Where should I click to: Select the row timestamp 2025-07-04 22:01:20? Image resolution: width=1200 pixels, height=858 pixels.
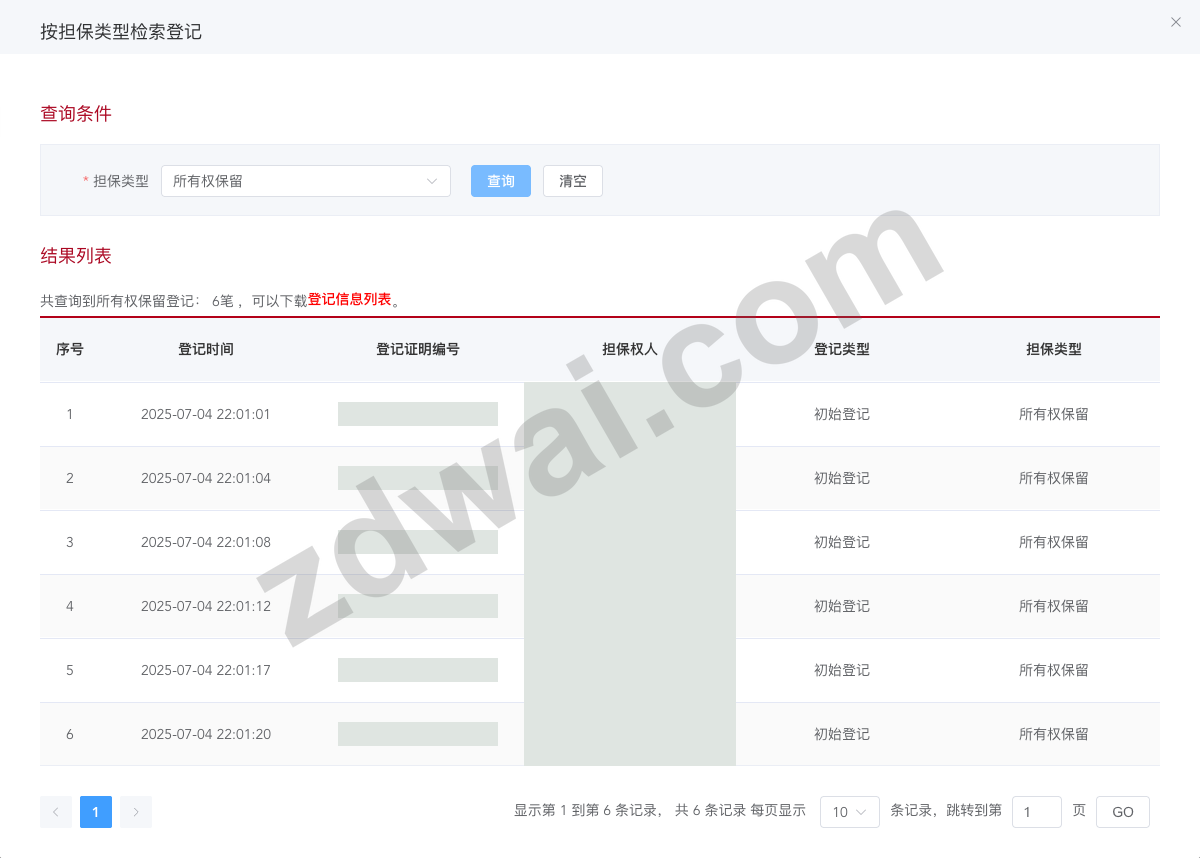(206, 734)
